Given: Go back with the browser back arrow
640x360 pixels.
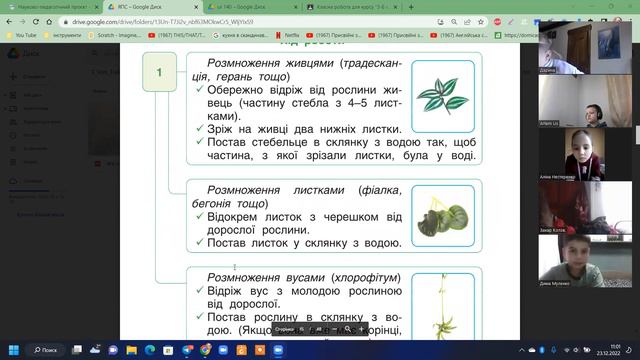Looking at the screenshot, I should click(x=9, y=22).
